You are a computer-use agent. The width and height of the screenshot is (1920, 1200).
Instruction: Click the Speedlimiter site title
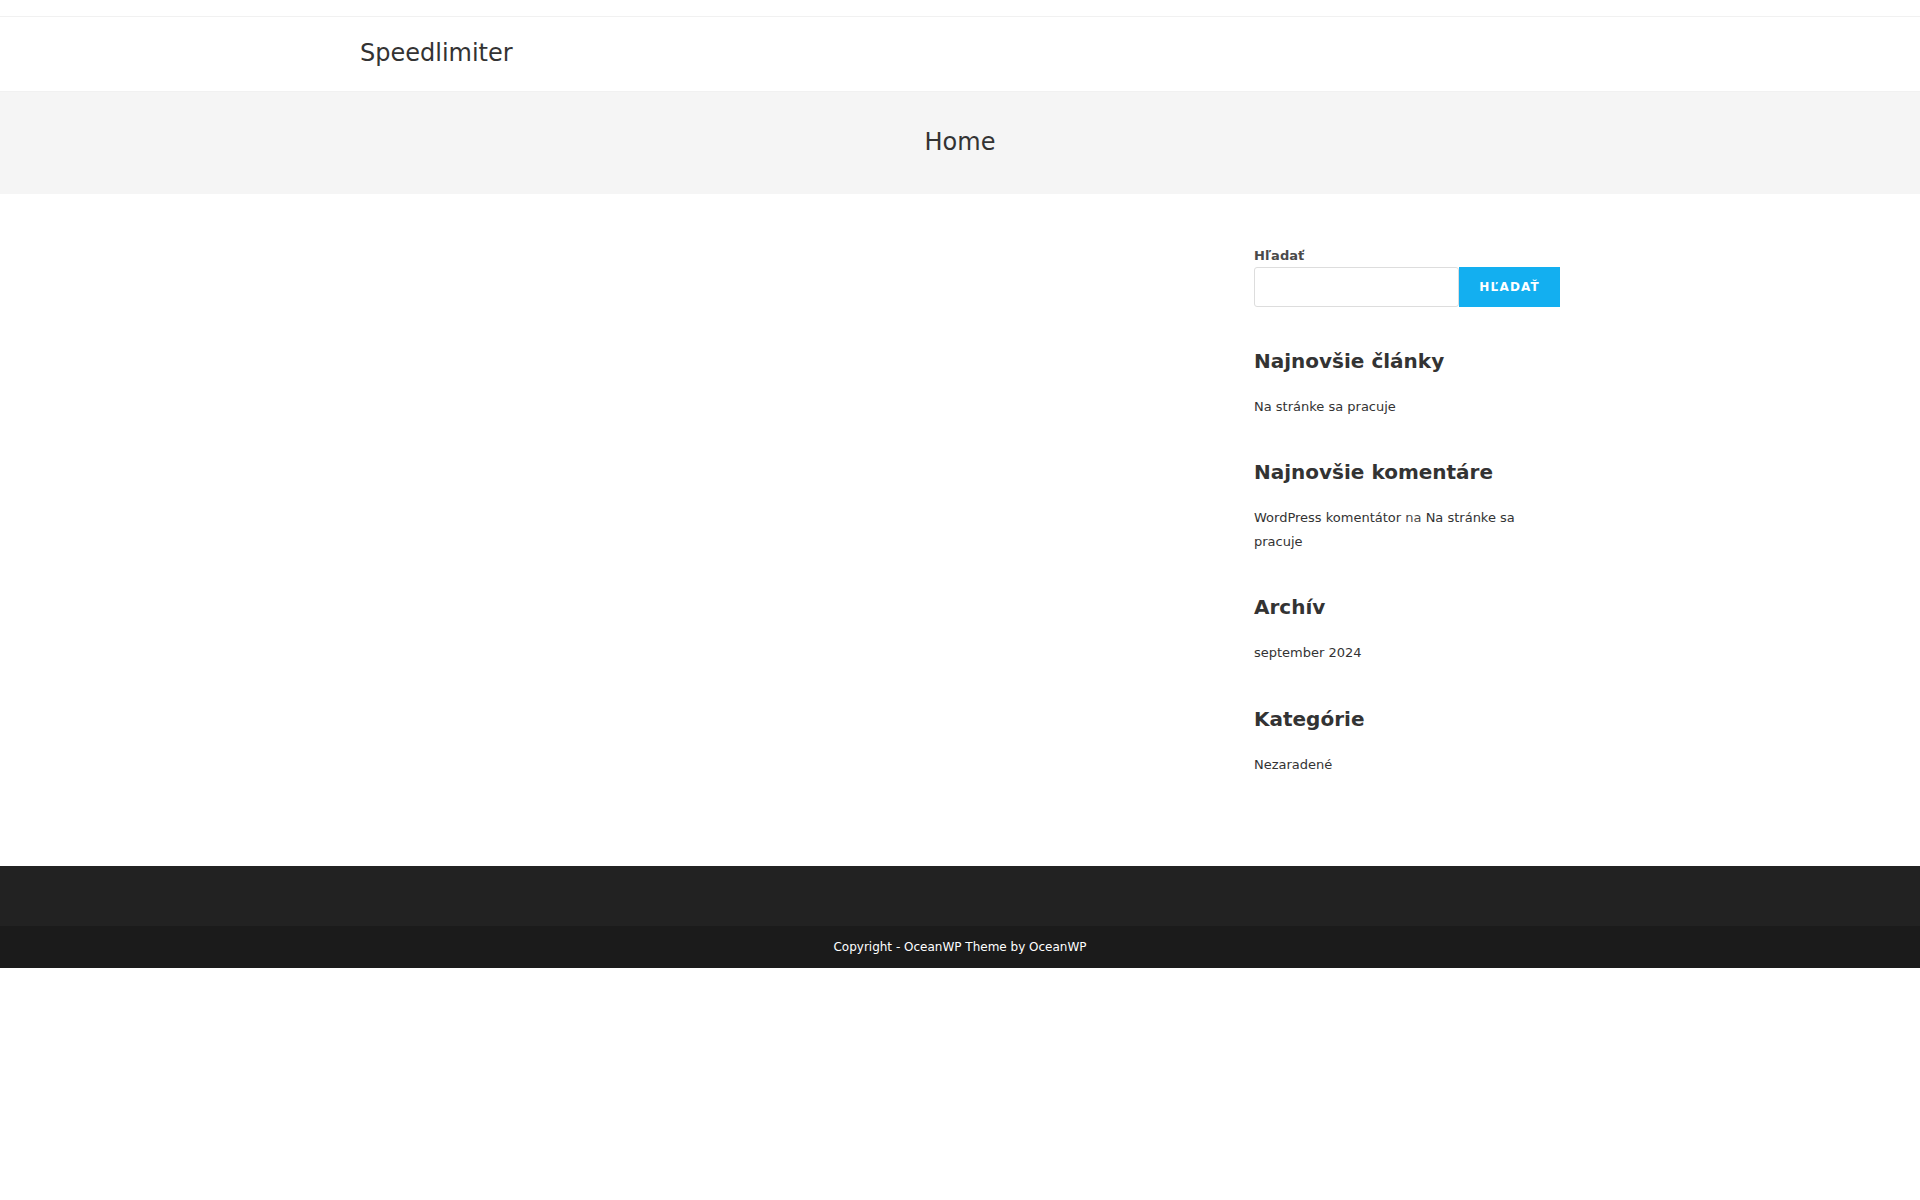click(x=436, y=53)
